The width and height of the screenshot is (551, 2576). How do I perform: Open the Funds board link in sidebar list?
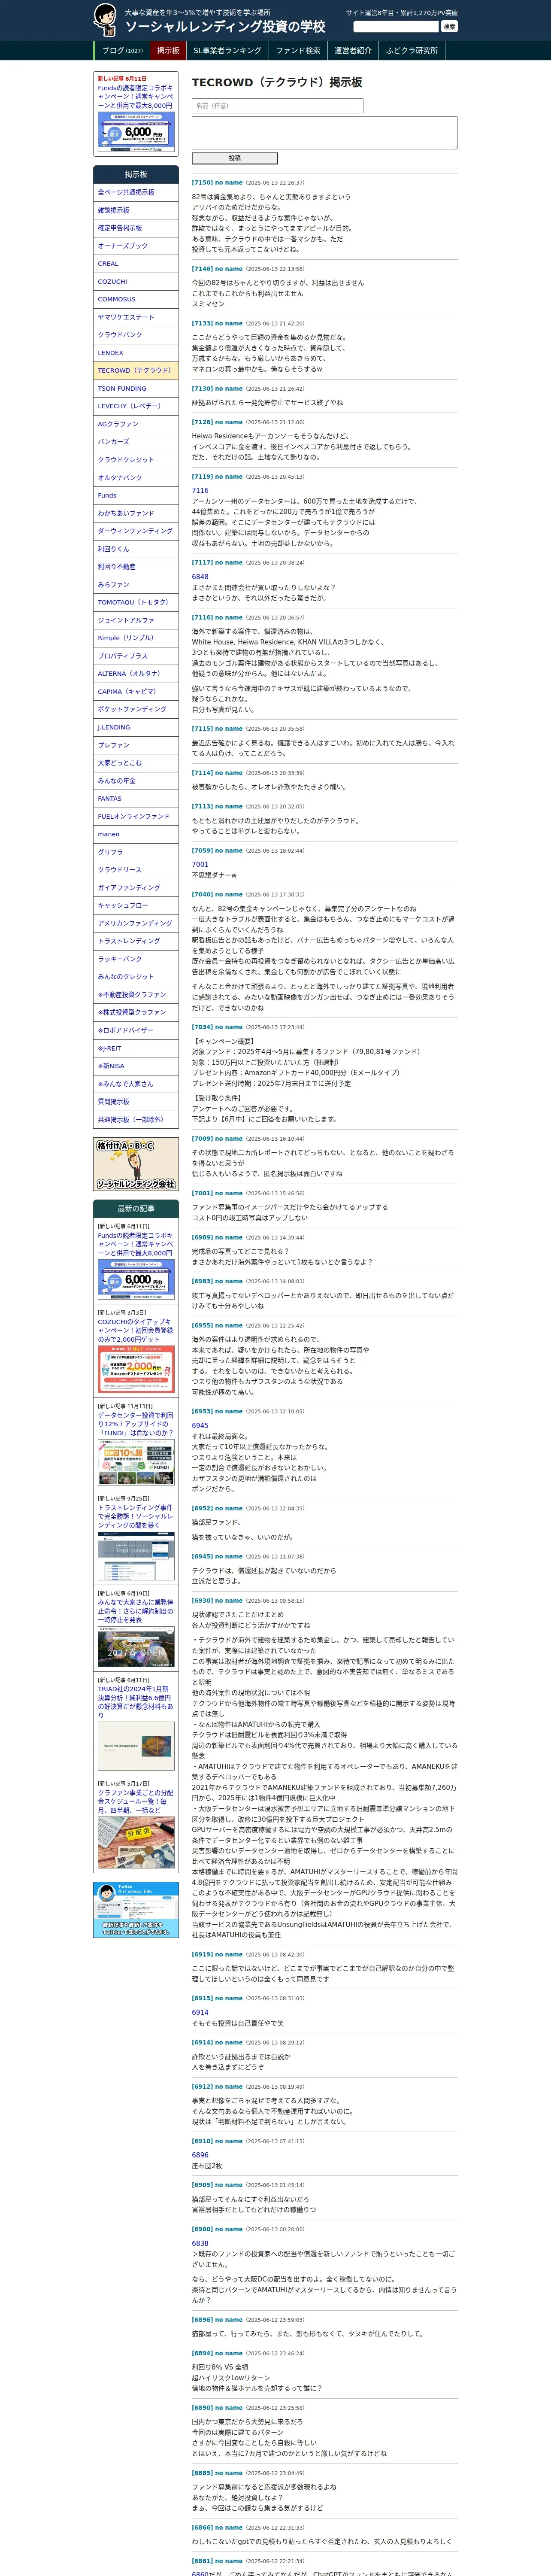pos(136,496)
